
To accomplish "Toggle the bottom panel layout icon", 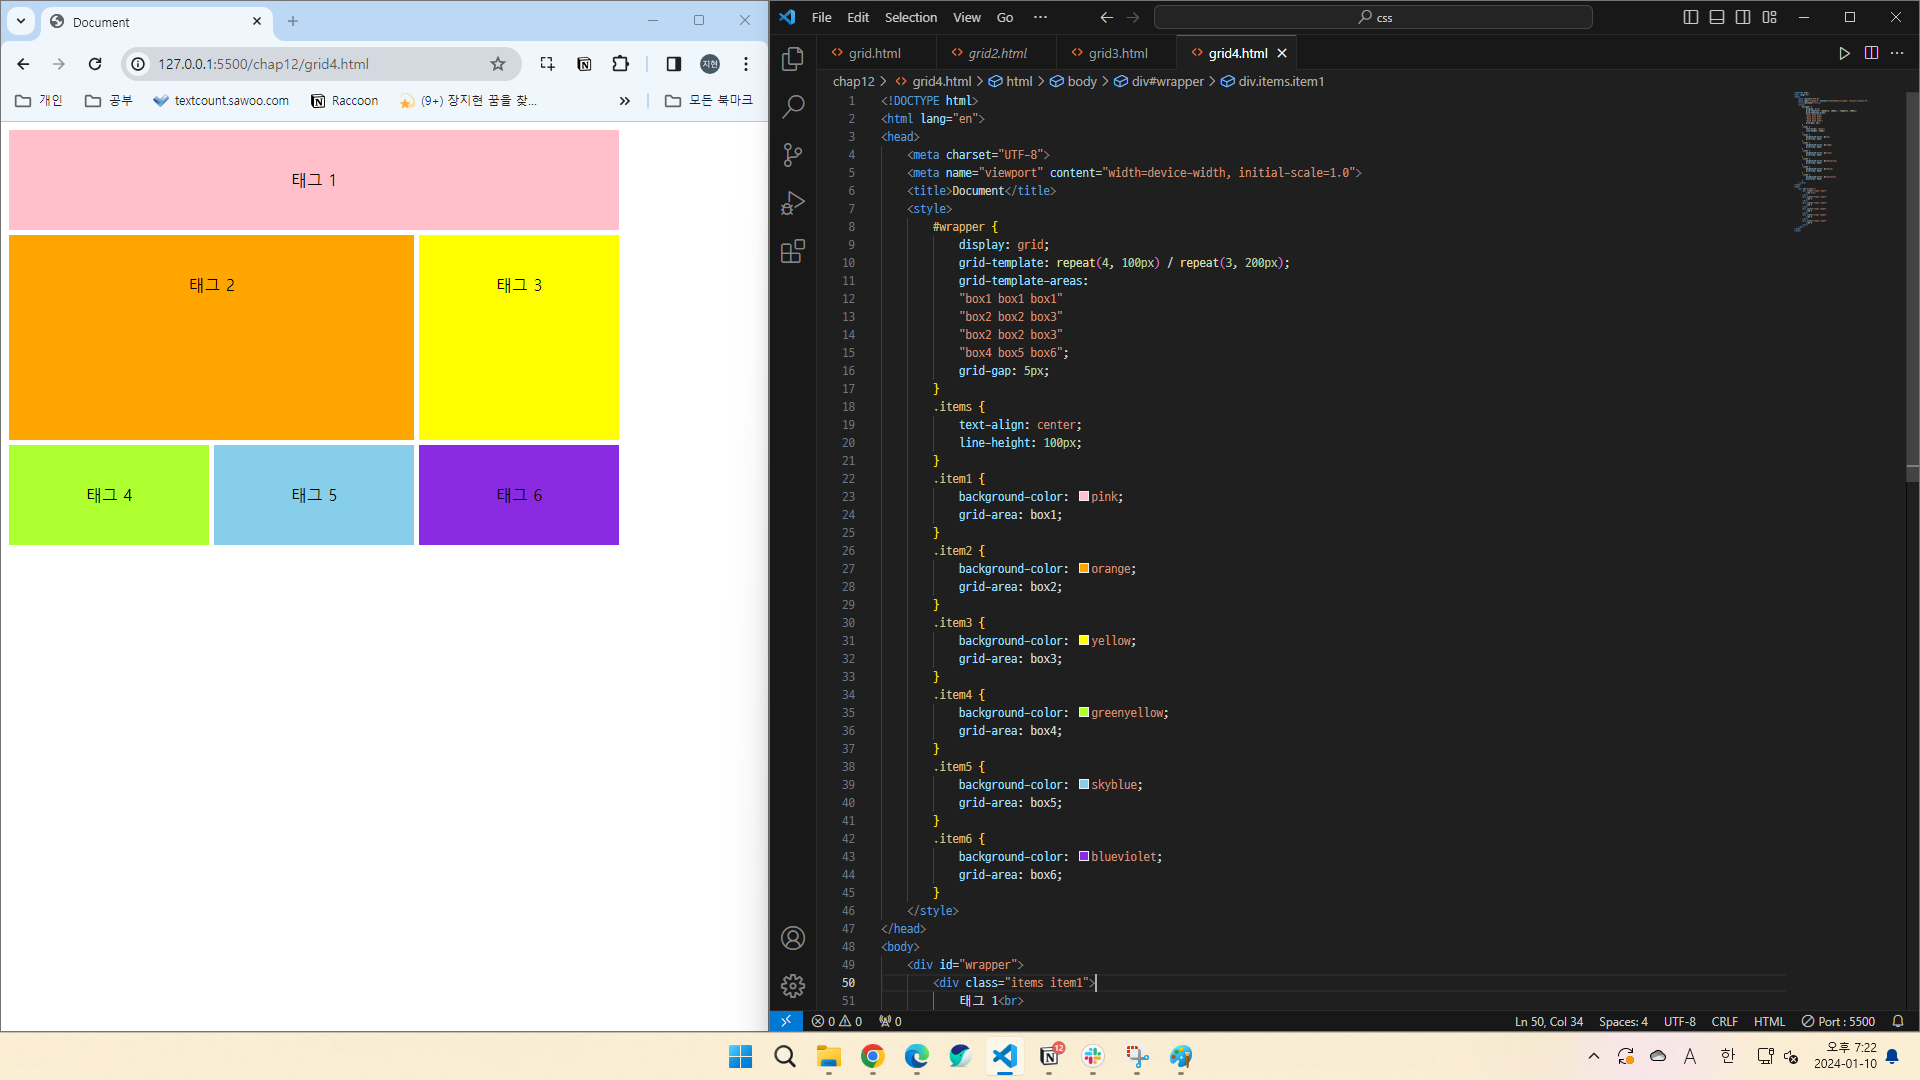I will (1717, 17).
